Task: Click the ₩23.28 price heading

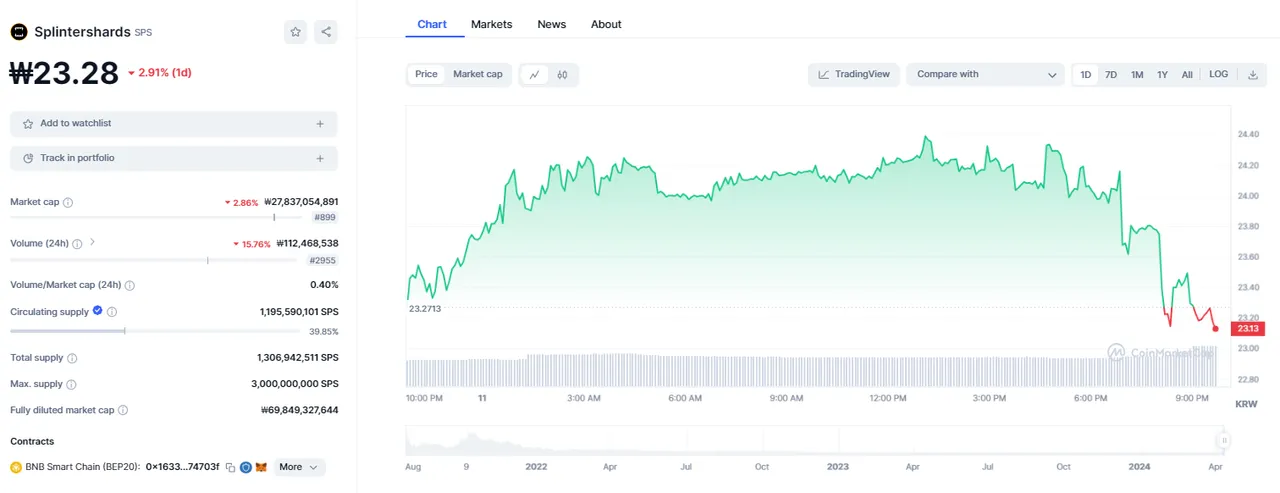Action: (63, 72)
